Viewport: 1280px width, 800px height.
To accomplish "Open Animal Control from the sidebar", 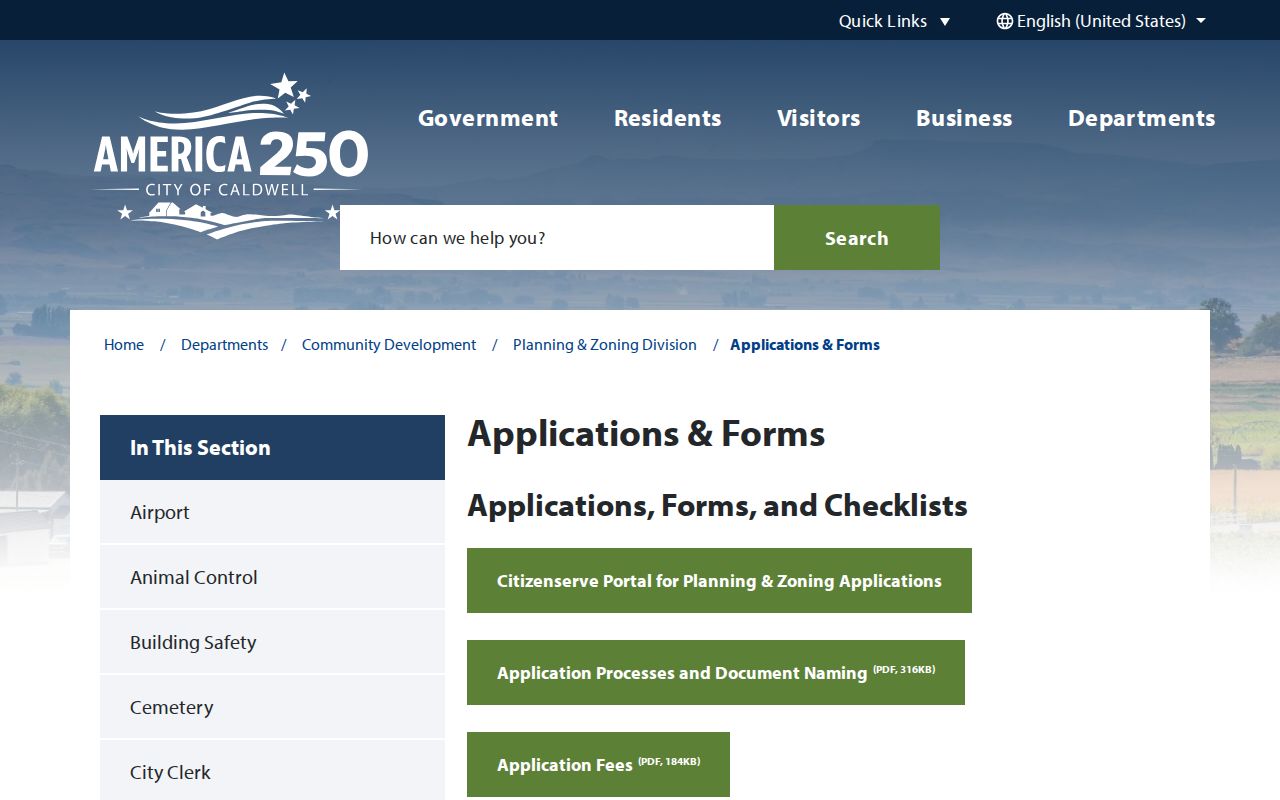I will coord(272,577).
